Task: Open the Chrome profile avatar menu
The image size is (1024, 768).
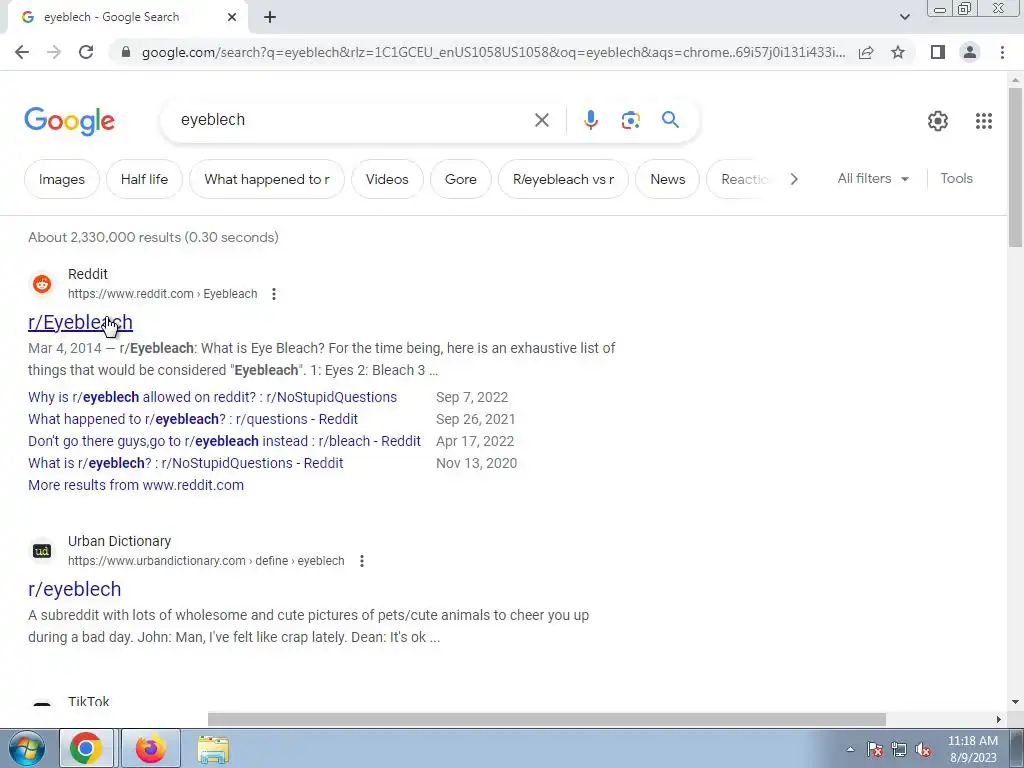Action: click(x=970, y=52)
